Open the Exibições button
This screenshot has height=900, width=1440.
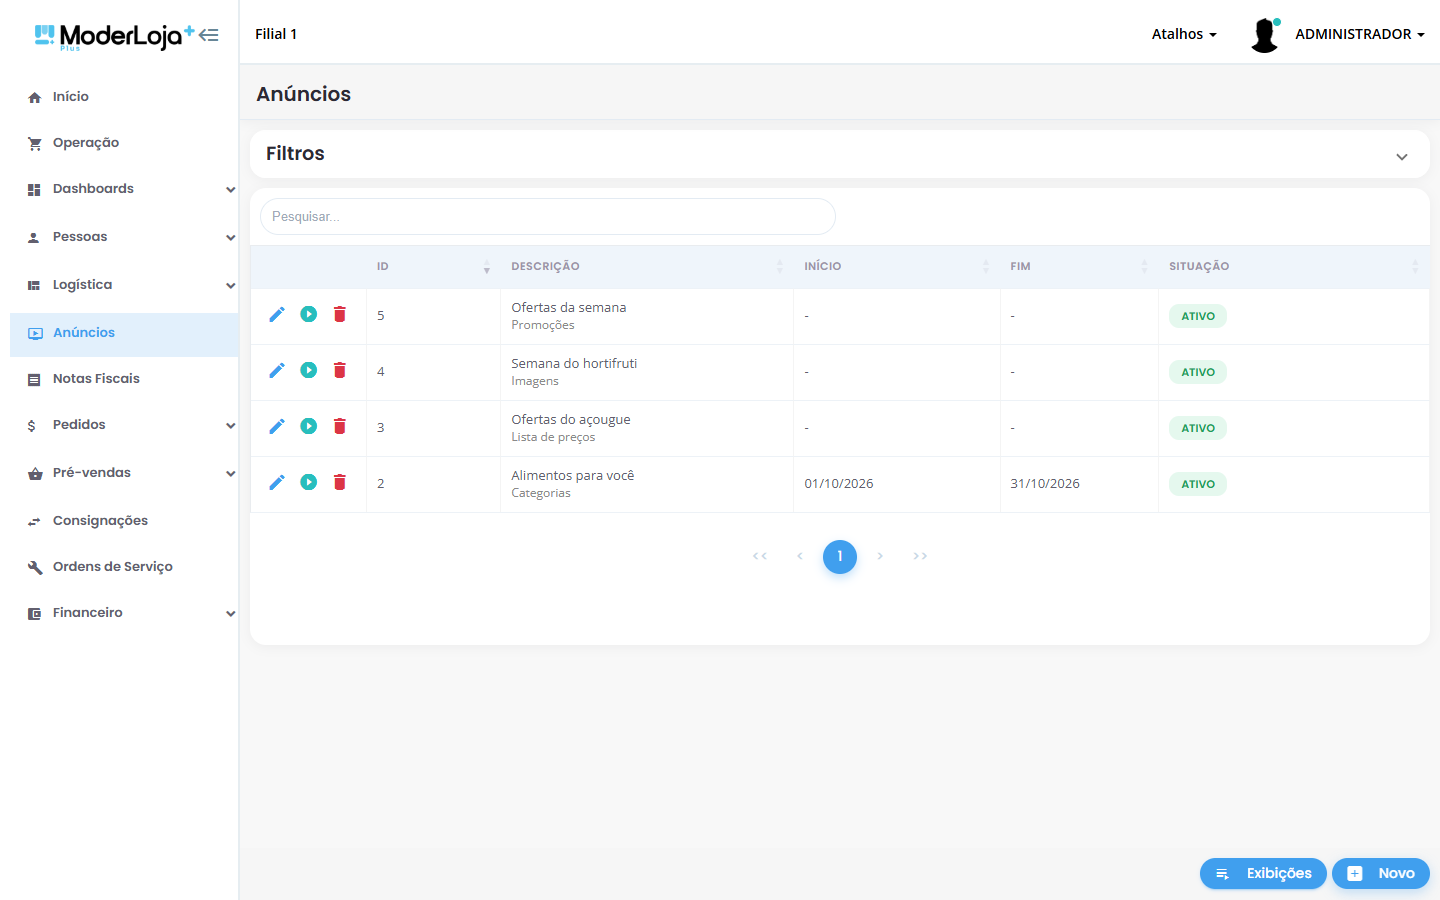pos(1263,873)
